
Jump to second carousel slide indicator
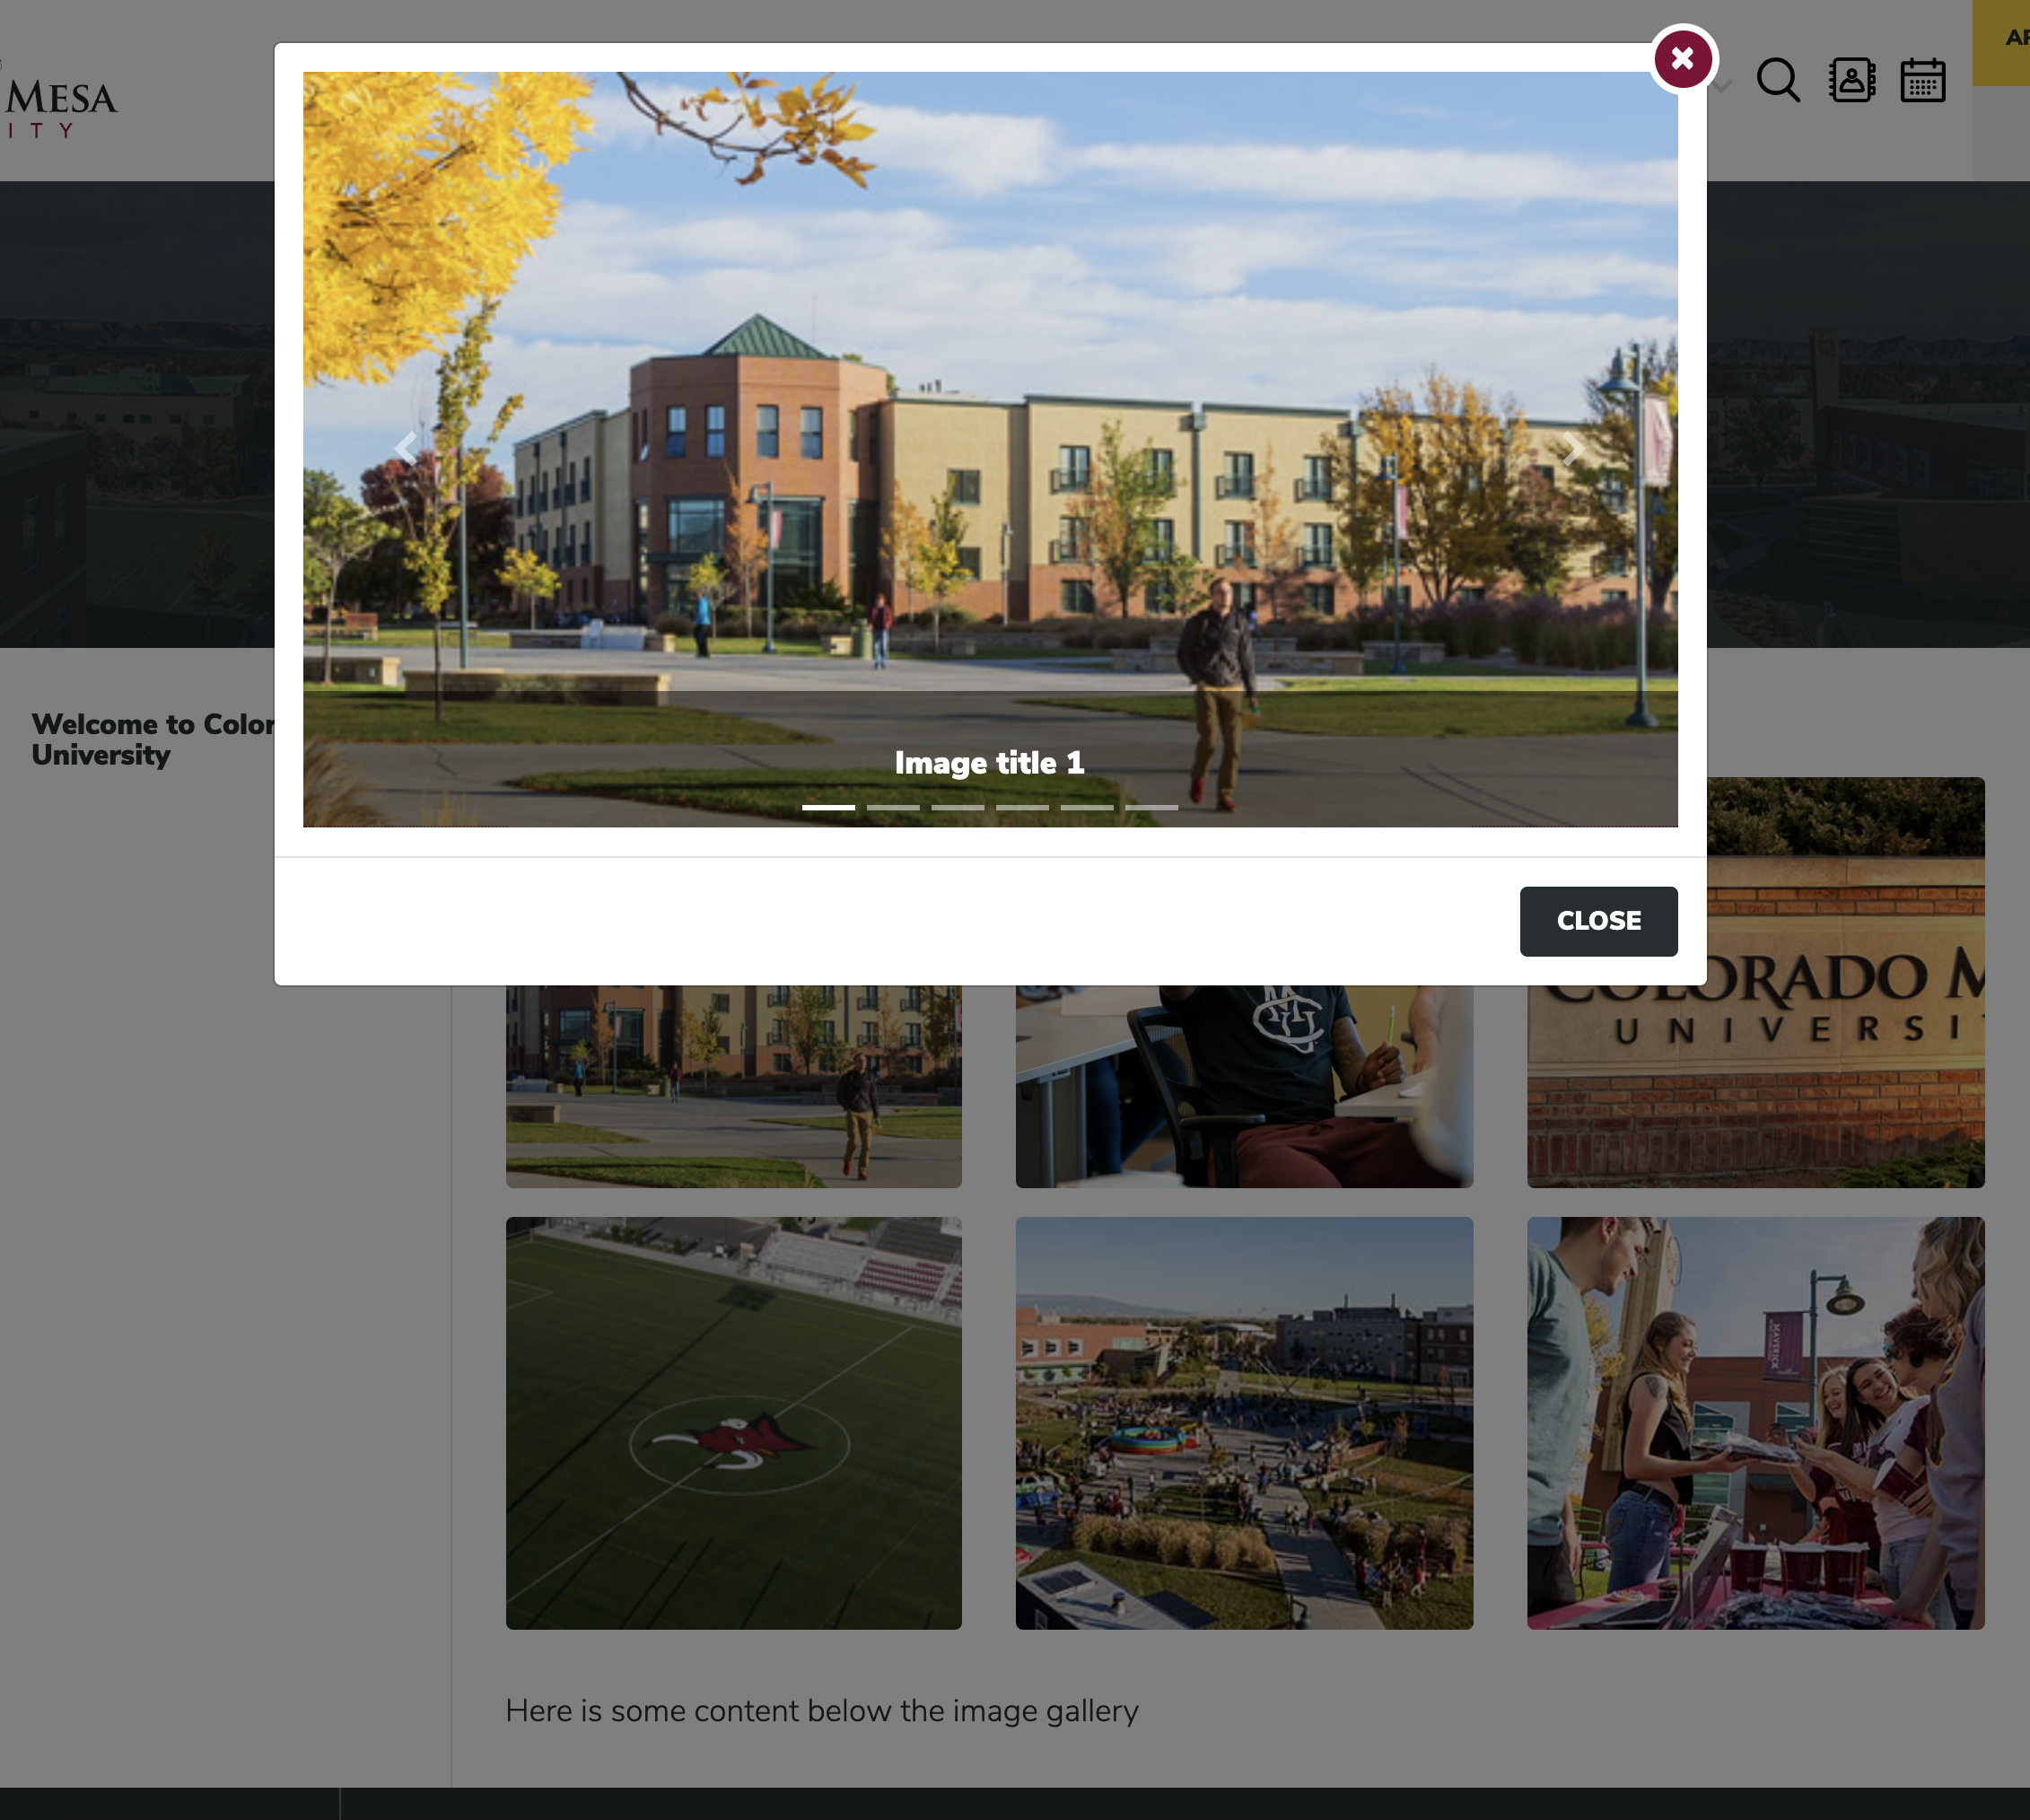click(x=893, y=807)
